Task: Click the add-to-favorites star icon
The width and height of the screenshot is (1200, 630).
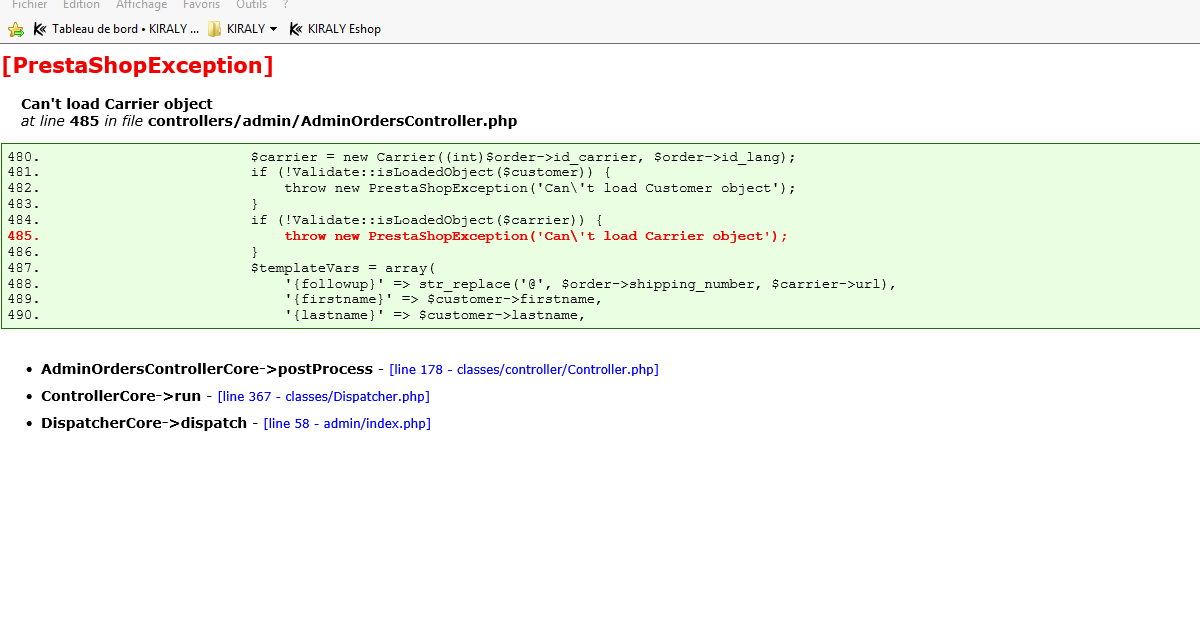Action: pos(16,29)
